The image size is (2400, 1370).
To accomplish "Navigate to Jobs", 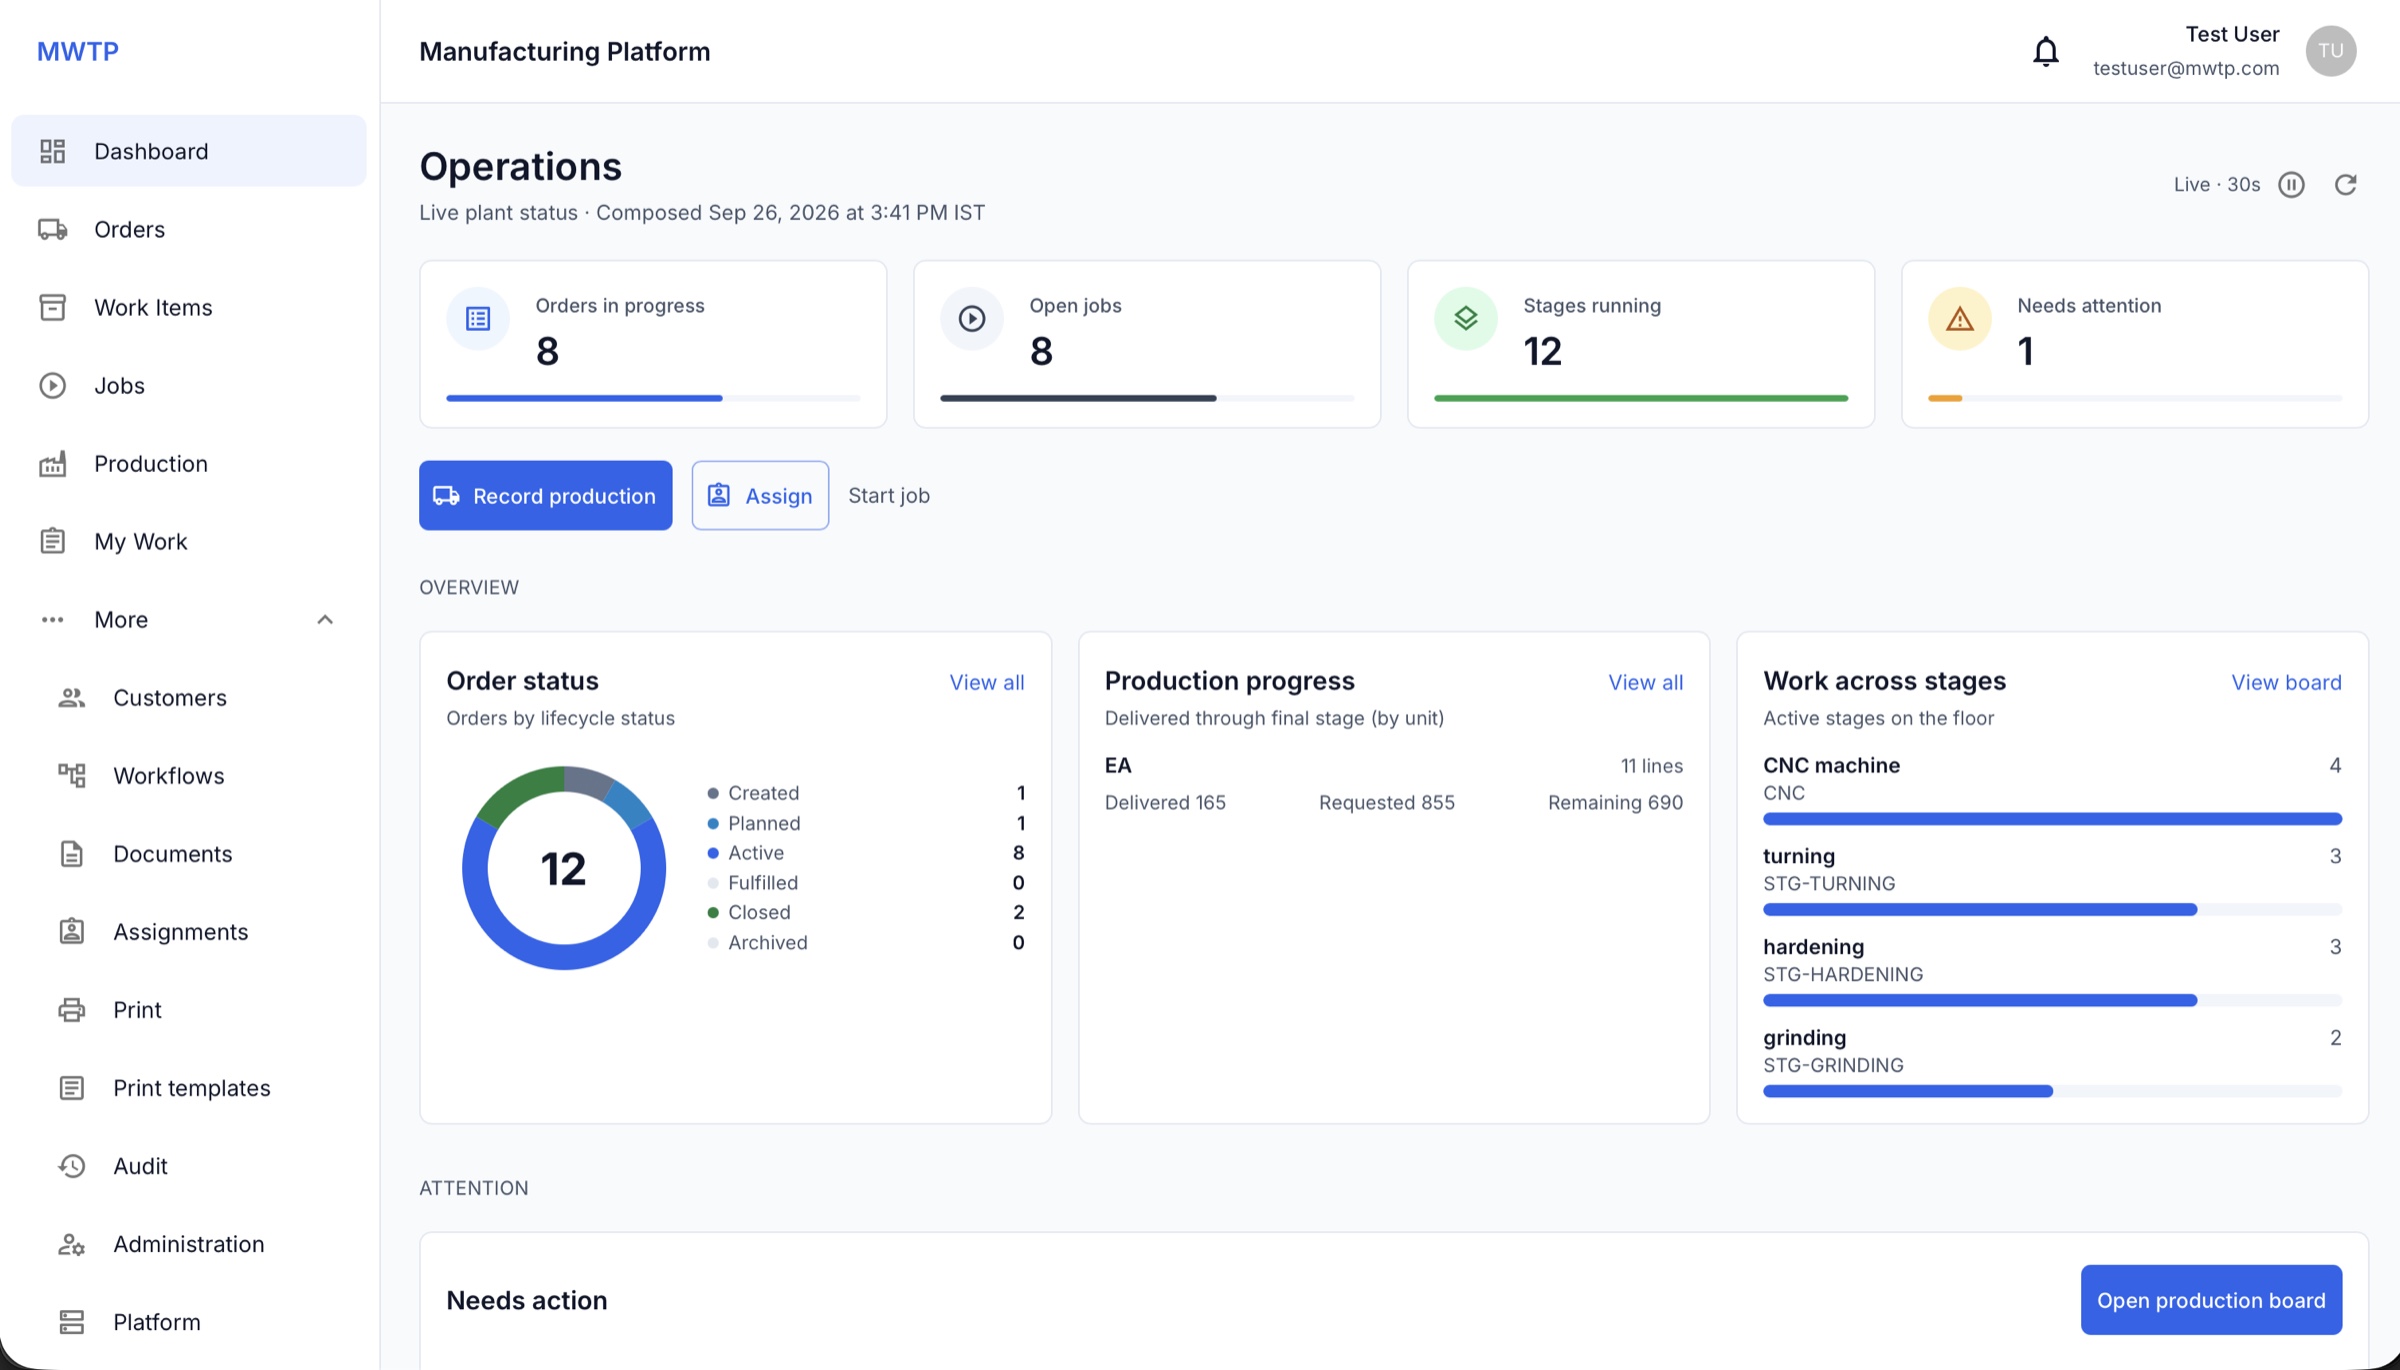I will (189, 385).
